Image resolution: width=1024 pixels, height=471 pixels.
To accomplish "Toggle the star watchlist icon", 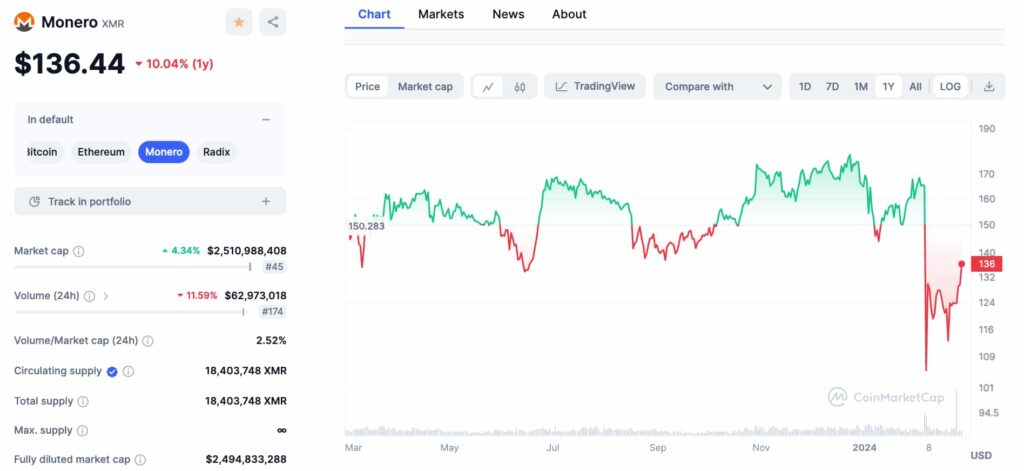I will [x=239, y=22].
